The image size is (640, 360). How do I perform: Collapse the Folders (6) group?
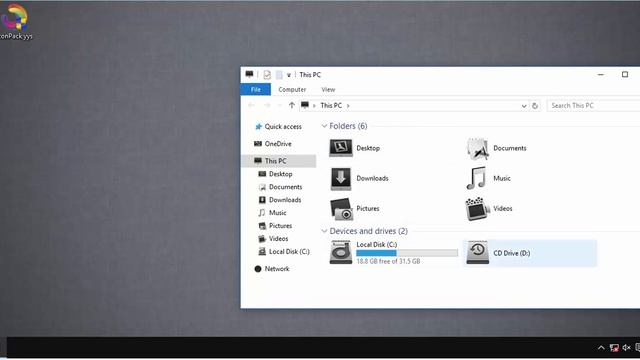pos(324,126)
